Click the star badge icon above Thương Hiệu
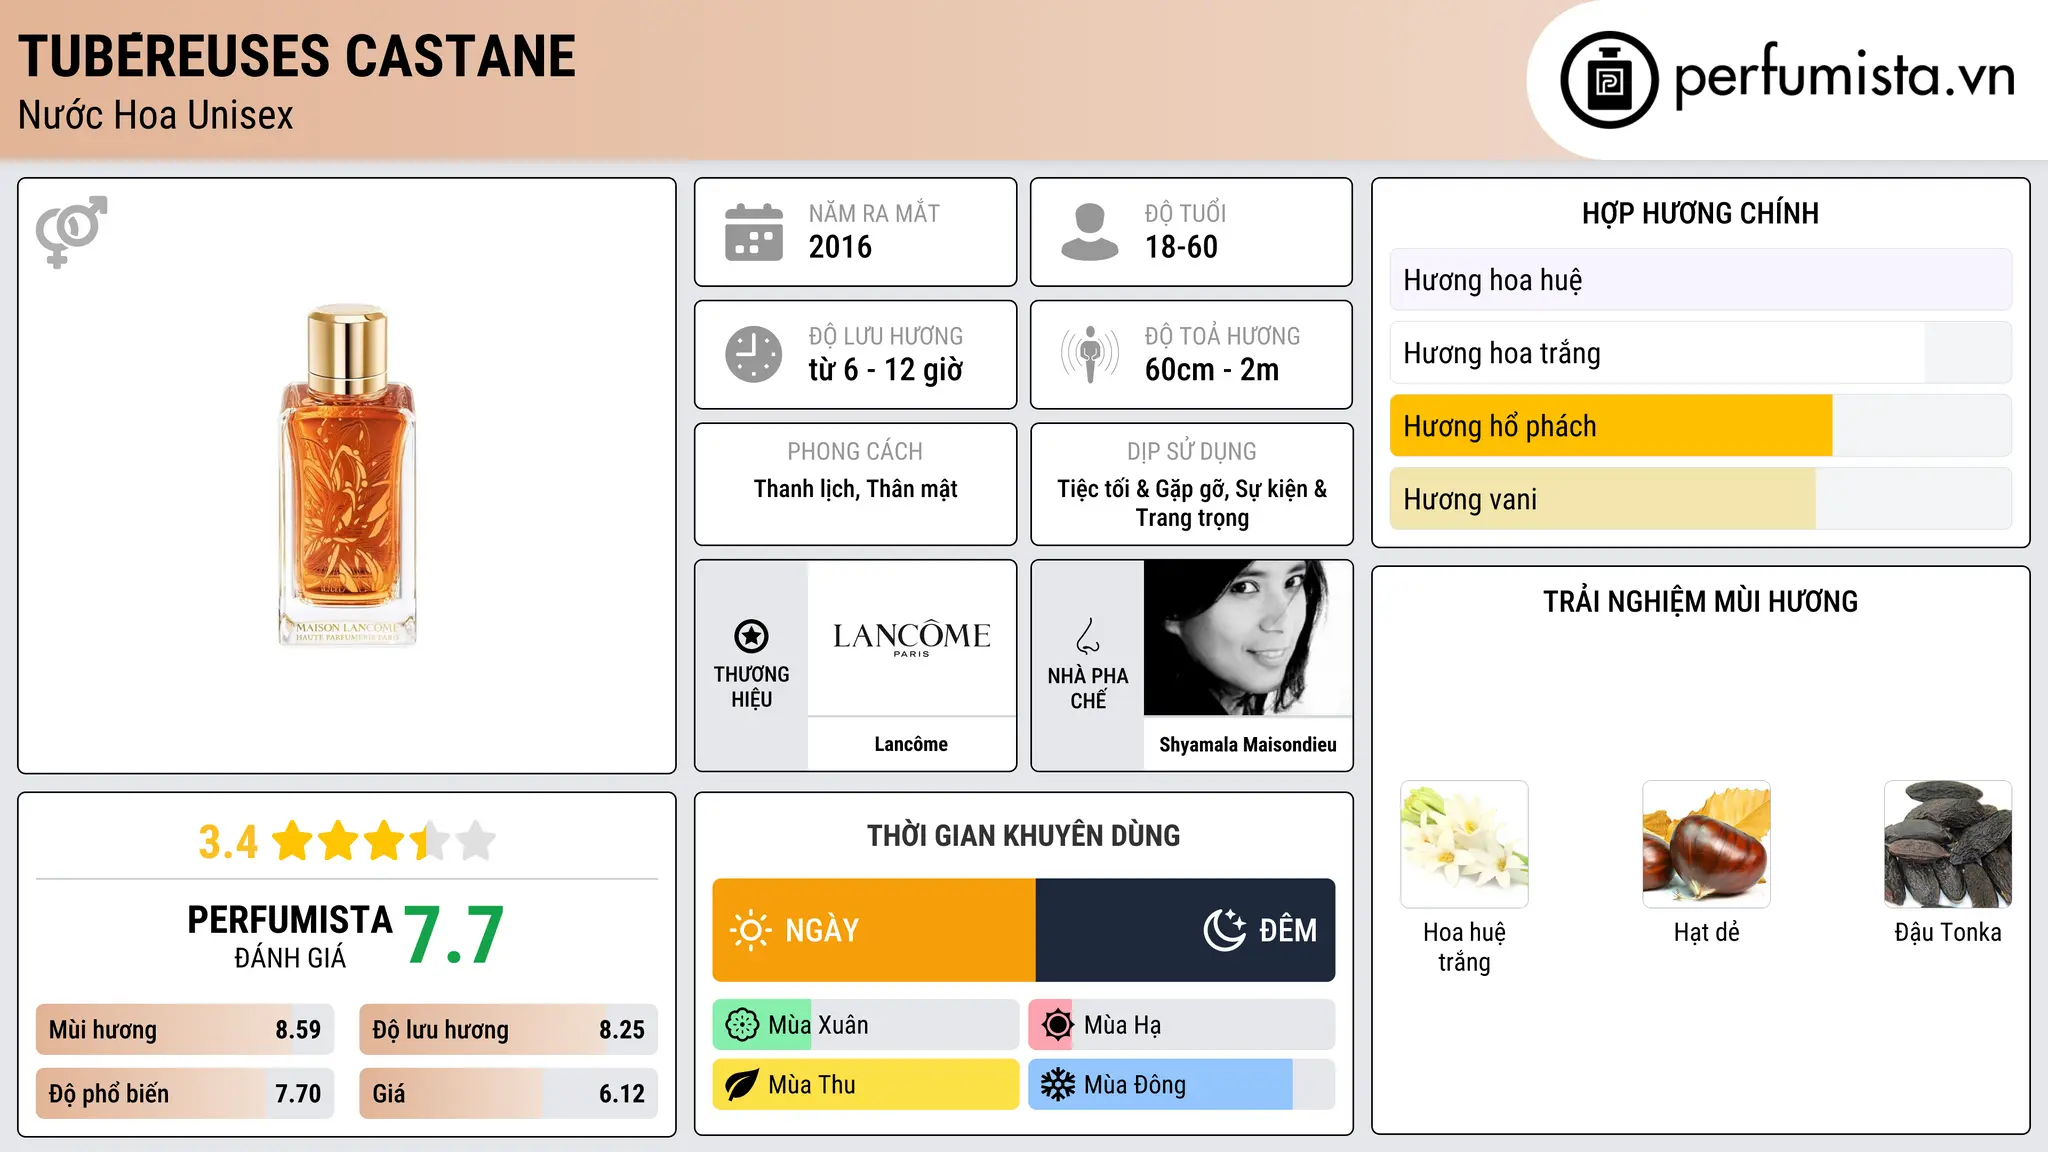Screen dimensions: 2048x1152 point(751,636)
